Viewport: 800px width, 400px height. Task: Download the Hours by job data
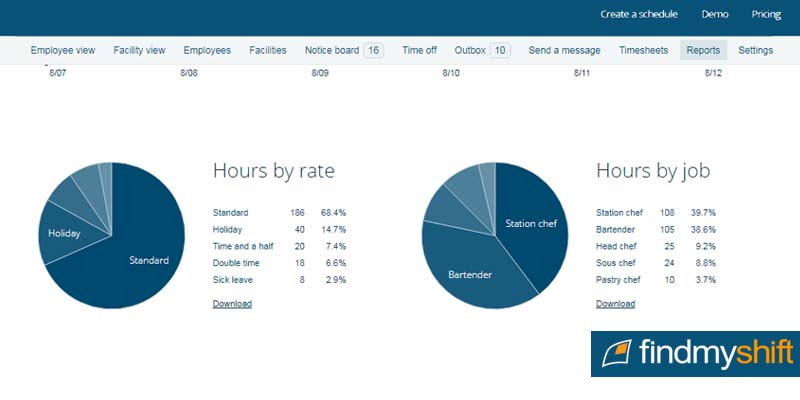(615, 304)
